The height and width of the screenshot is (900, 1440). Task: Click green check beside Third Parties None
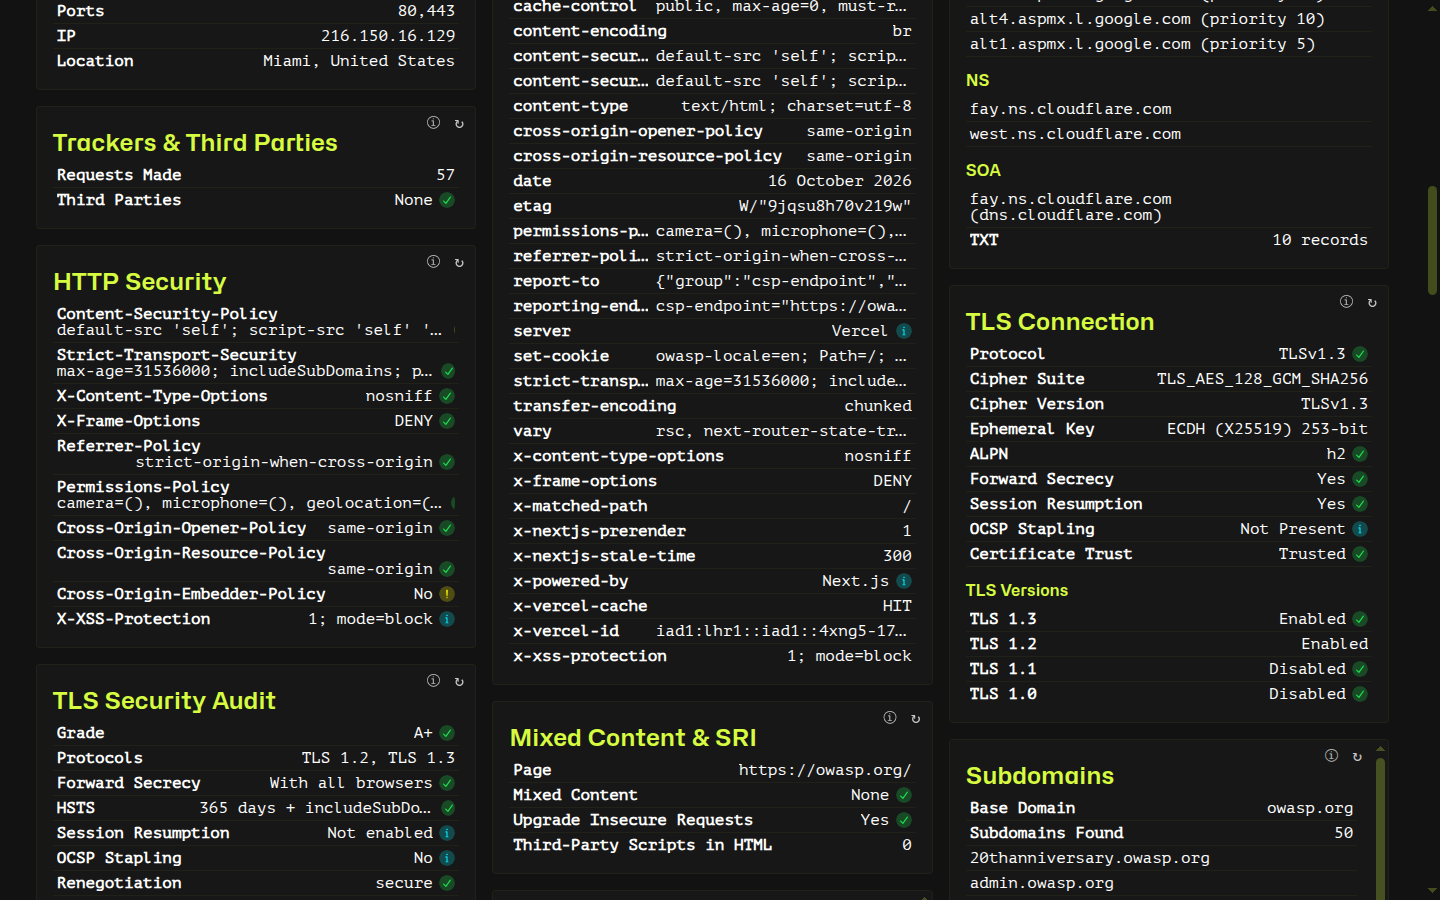click(x=447, y=200)
